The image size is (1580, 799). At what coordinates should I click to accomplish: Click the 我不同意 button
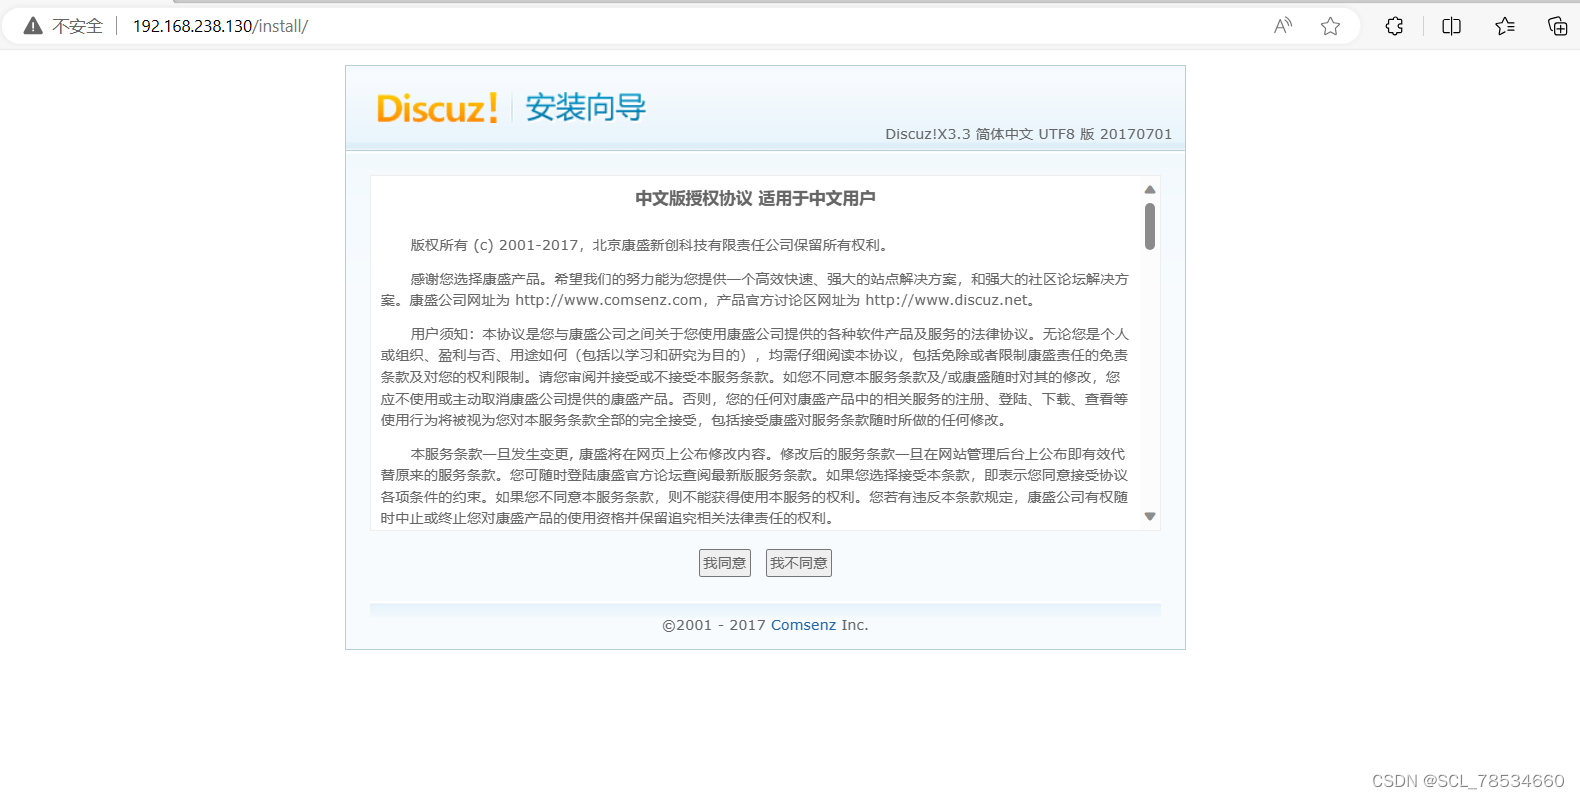click(x=799, y=563)
